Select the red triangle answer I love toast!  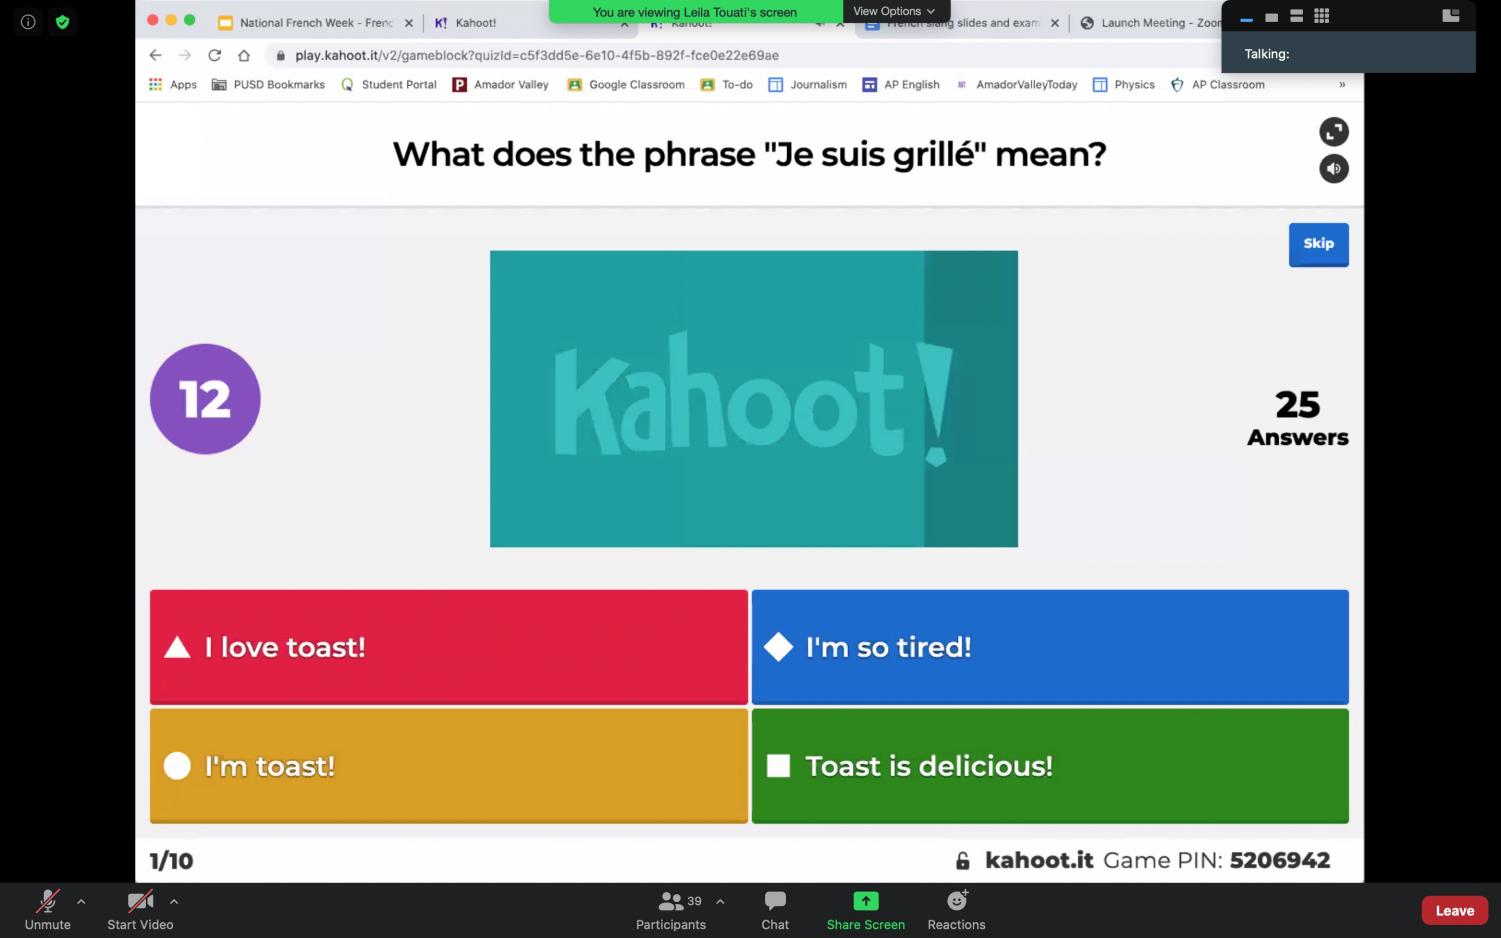[x=448, y=647]
